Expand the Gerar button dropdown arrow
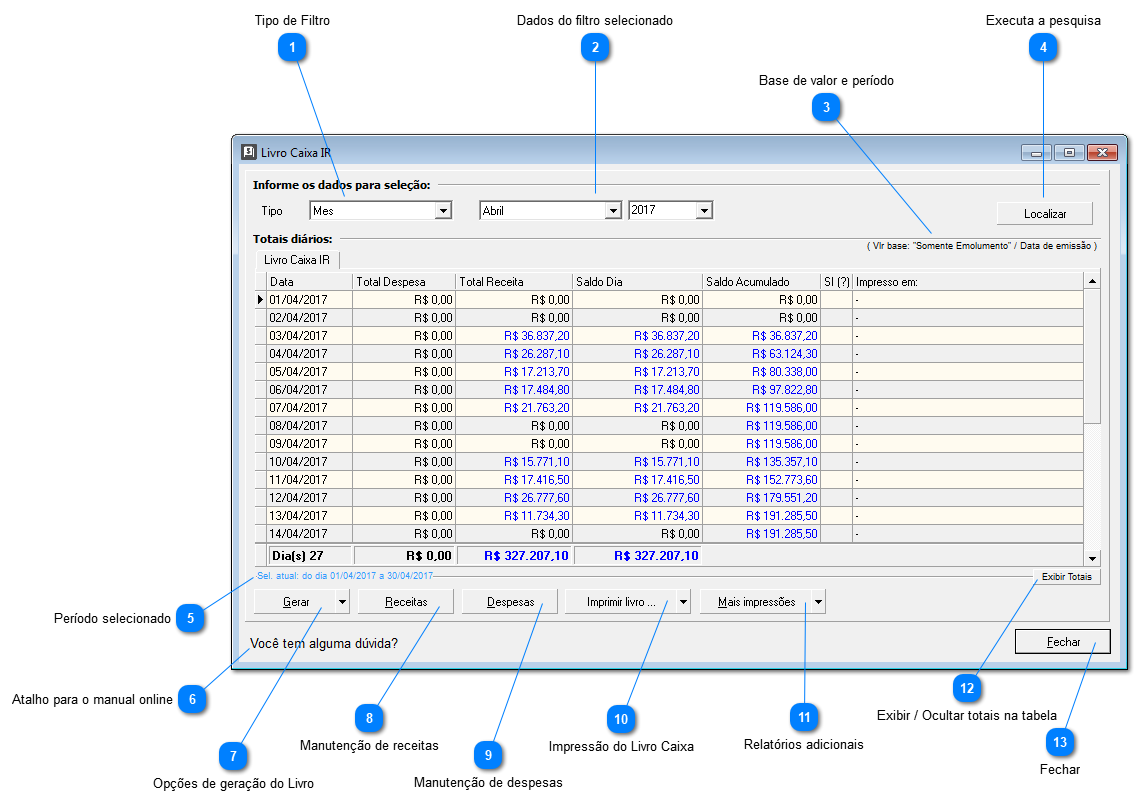 click(x=342, y=602)
